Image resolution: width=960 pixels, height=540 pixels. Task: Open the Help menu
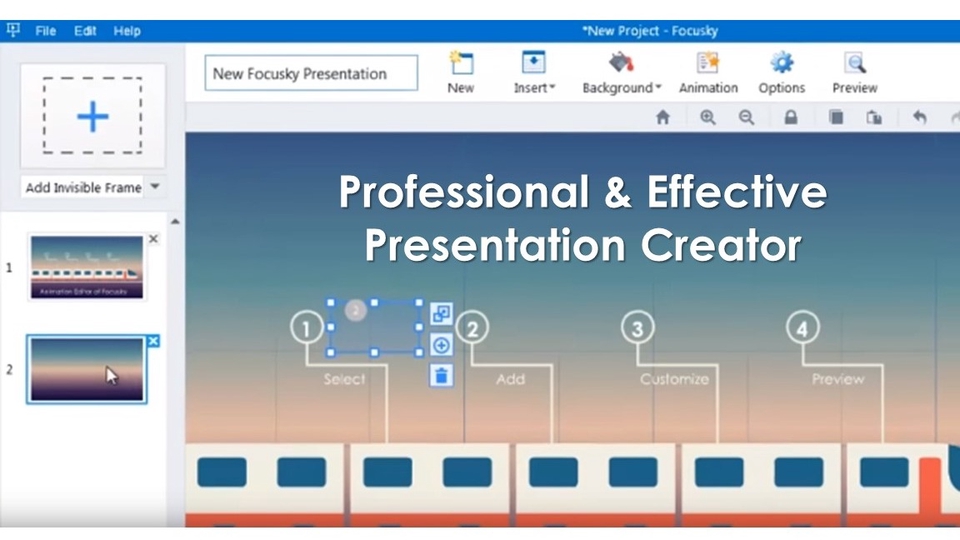click(x=127, y=31)
